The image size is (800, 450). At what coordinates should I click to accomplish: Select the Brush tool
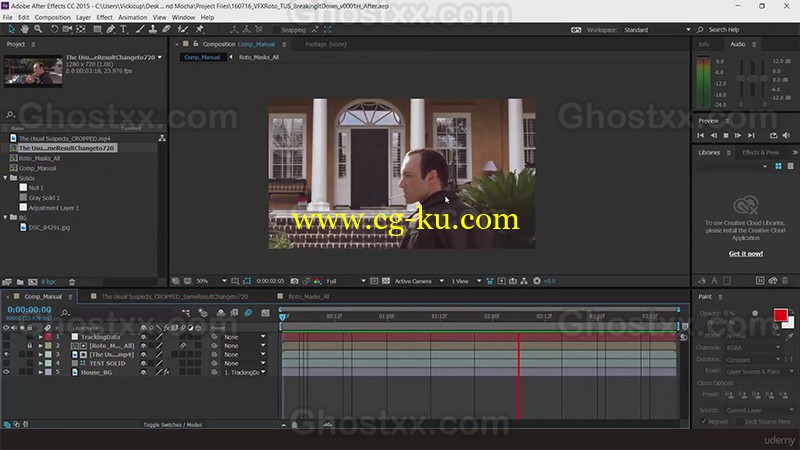click(x=140, y=30)
